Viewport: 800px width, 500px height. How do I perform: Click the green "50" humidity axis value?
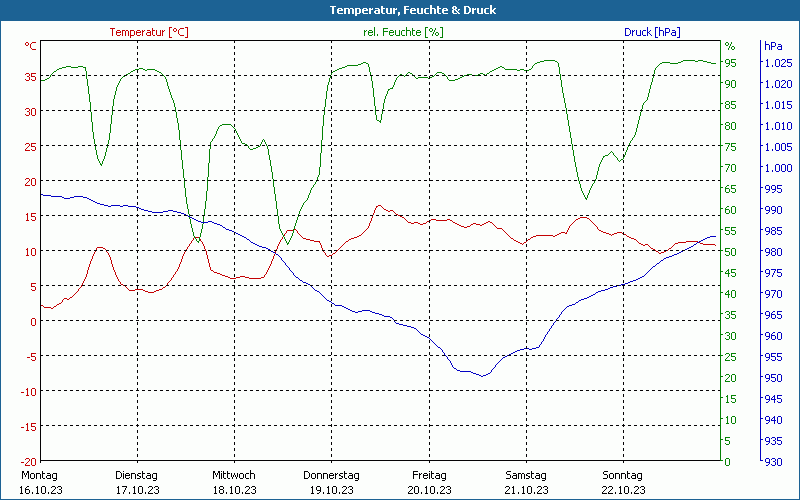coord(731,252)
